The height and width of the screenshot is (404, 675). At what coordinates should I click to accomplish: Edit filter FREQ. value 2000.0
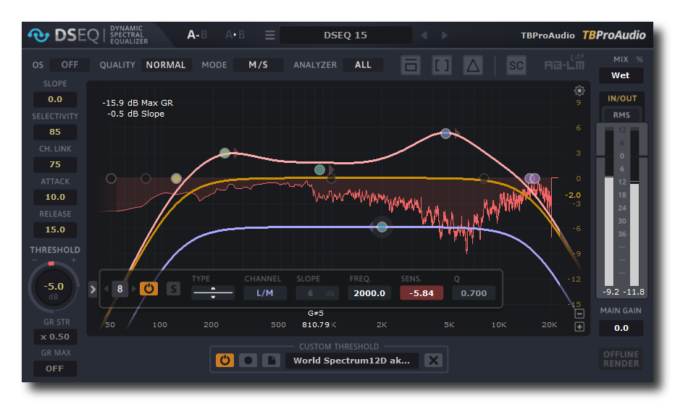pos(369,293)
